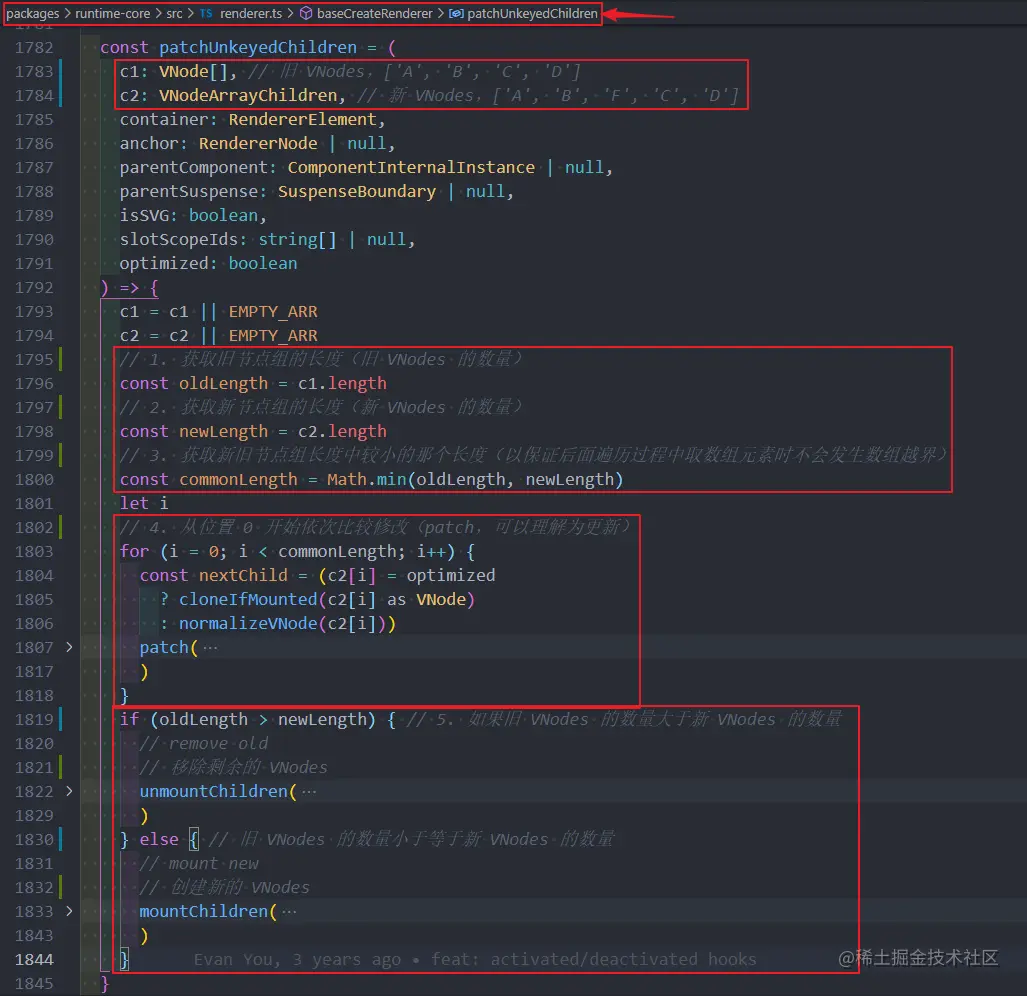Click 'isSVG' parameter name
Screen dimensions: 1027x996
144,215
